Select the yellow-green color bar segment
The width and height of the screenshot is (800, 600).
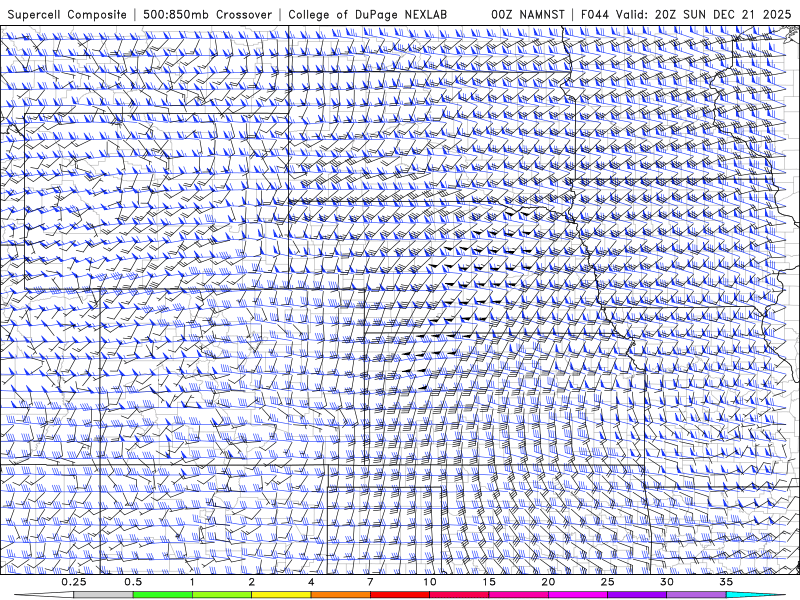pos(222,595)
